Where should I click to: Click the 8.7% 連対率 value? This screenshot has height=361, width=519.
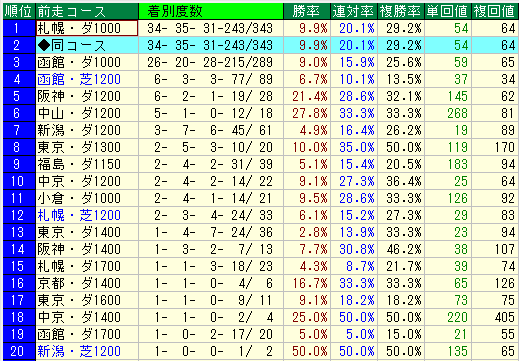361,266
